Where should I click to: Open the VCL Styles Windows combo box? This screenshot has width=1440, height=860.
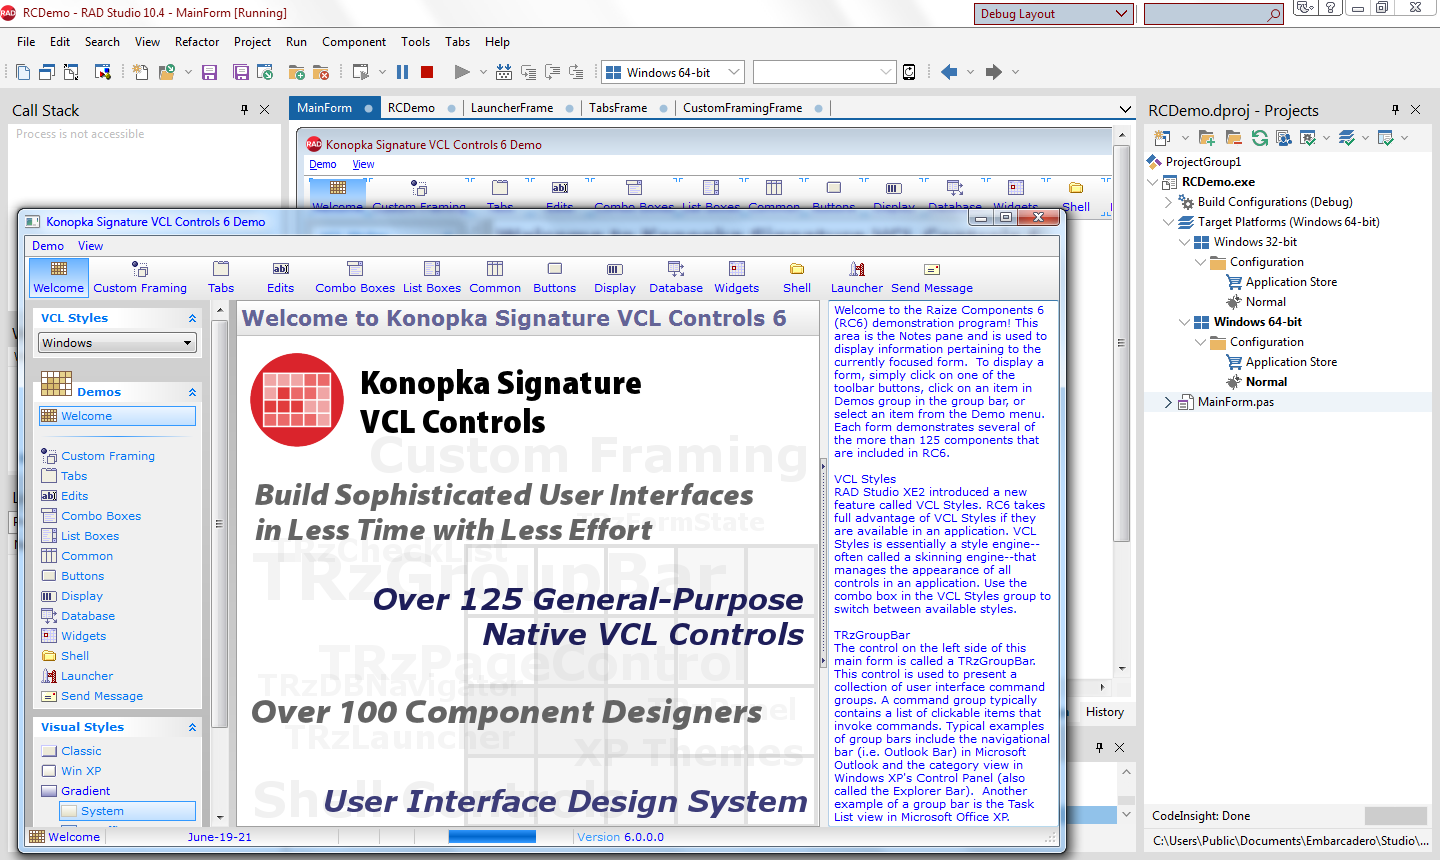117,343
